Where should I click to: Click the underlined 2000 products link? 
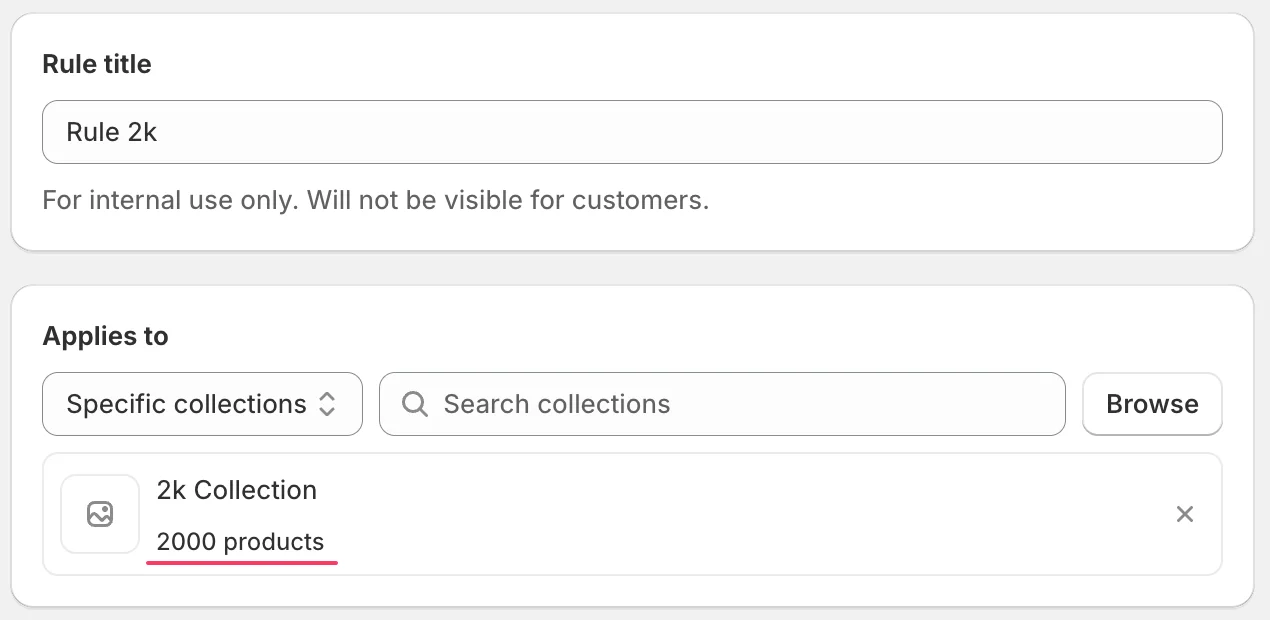(x=240, y=541)
